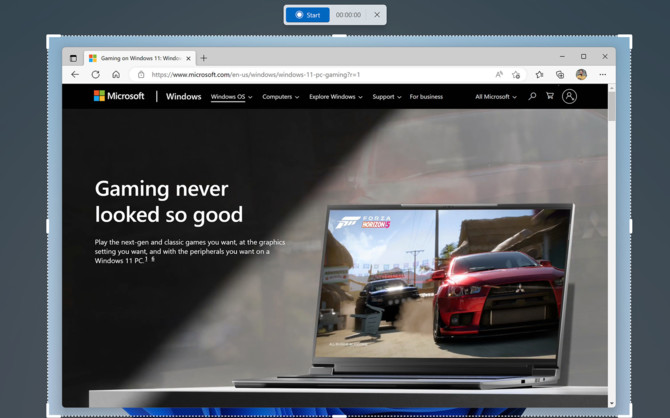This screenshot has height=418, width=670.
Task: Open the Edge tab actions menu icon
Action: coord(73,58)
